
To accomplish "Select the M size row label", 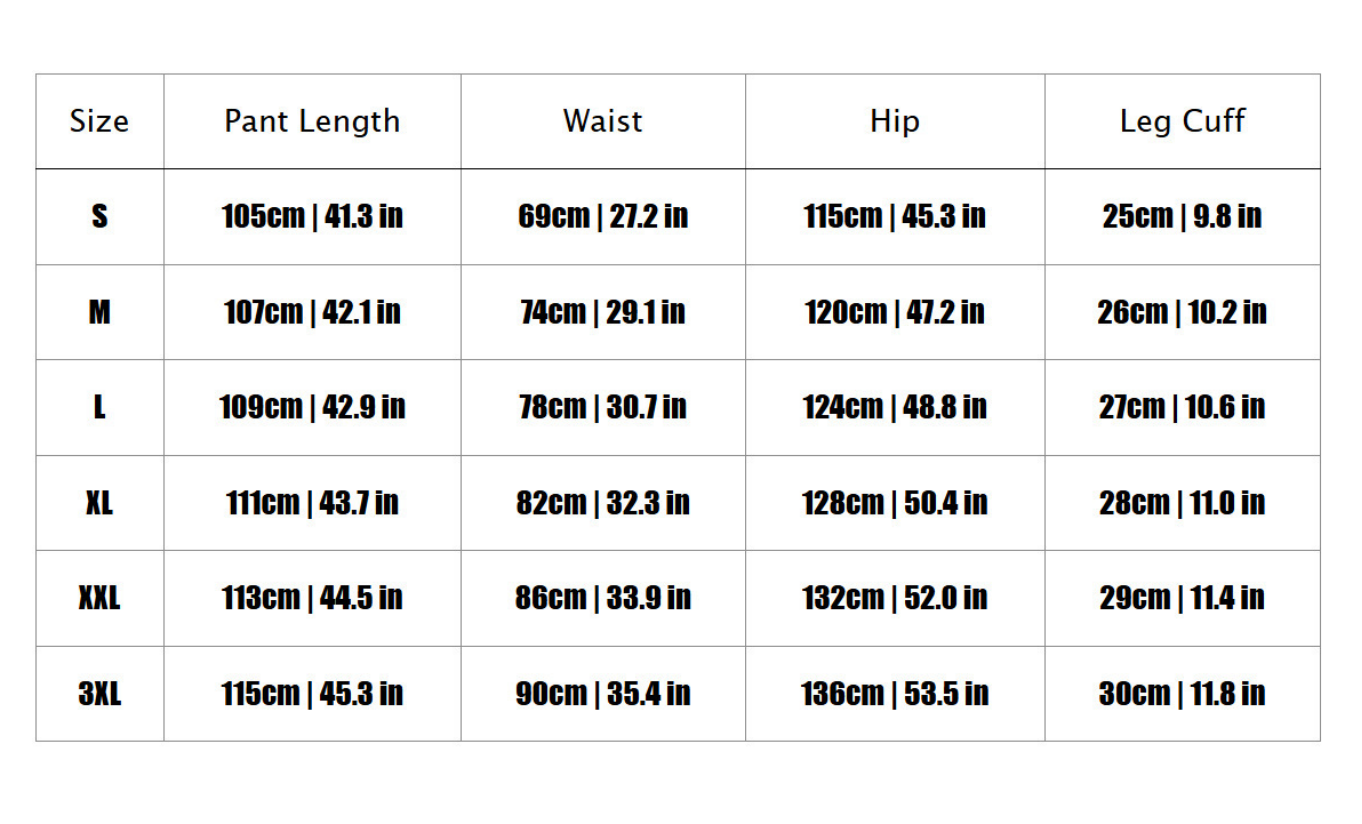I will tap(99, 312).
